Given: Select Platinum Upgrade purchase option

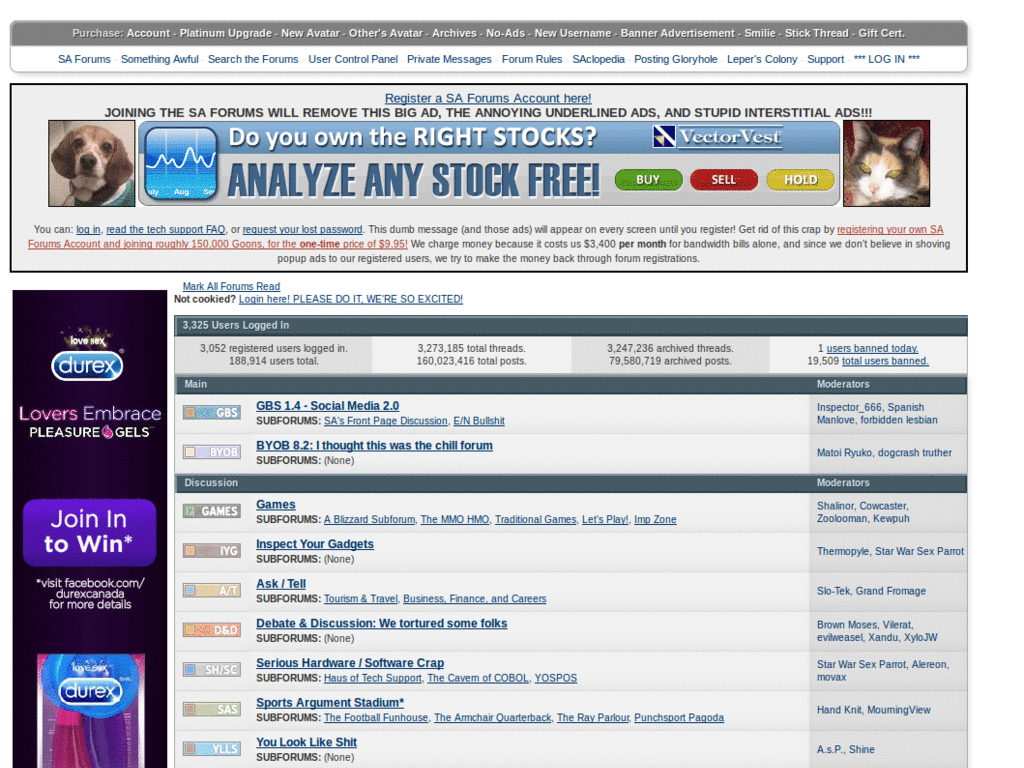Looking at the screenshot, I should (x=225, y=33).
